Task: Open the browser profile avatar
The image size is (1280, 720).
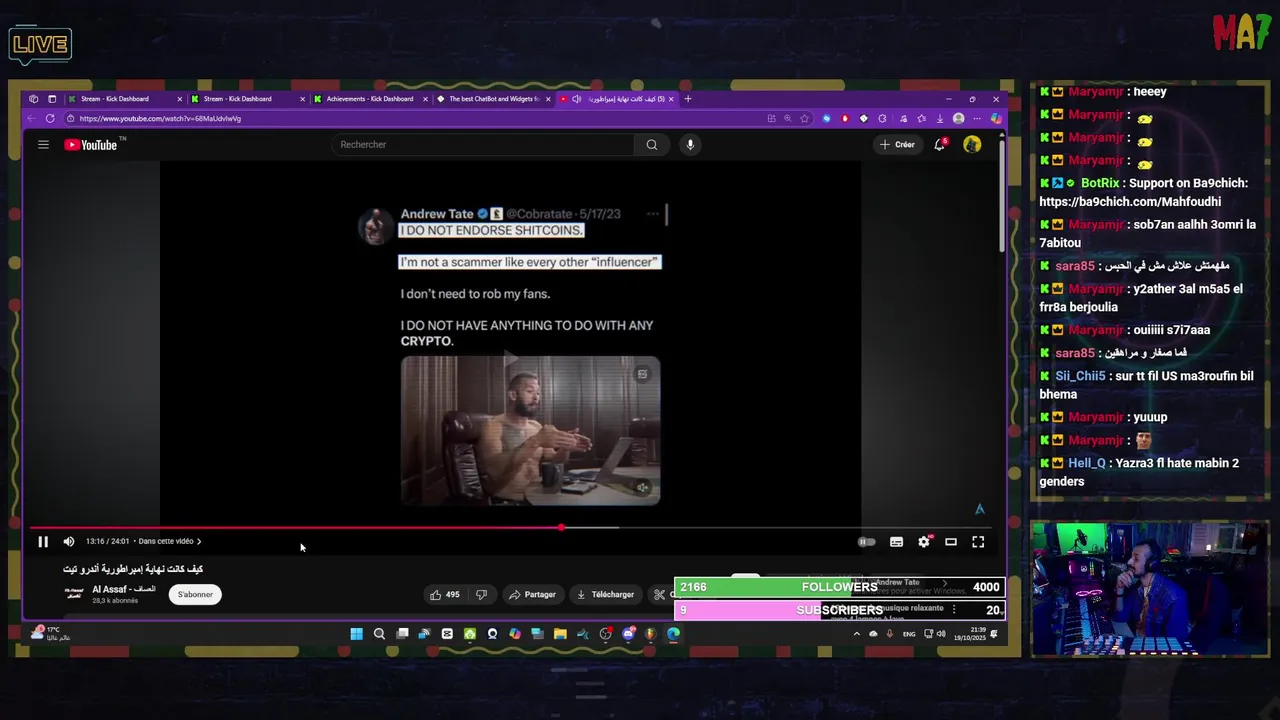Action: click(959, 118)
